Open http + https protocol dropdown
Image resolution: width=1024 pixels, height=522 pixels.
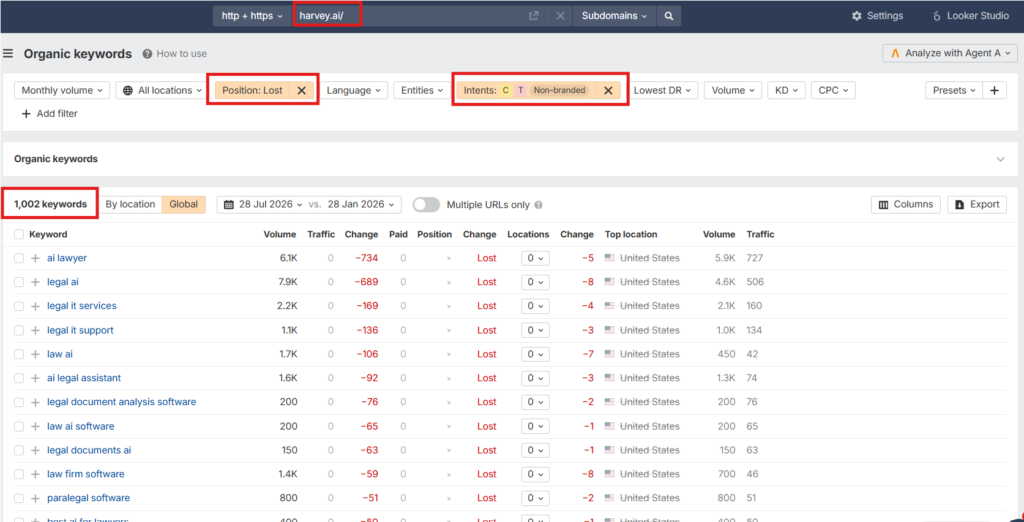coord(252,16)
